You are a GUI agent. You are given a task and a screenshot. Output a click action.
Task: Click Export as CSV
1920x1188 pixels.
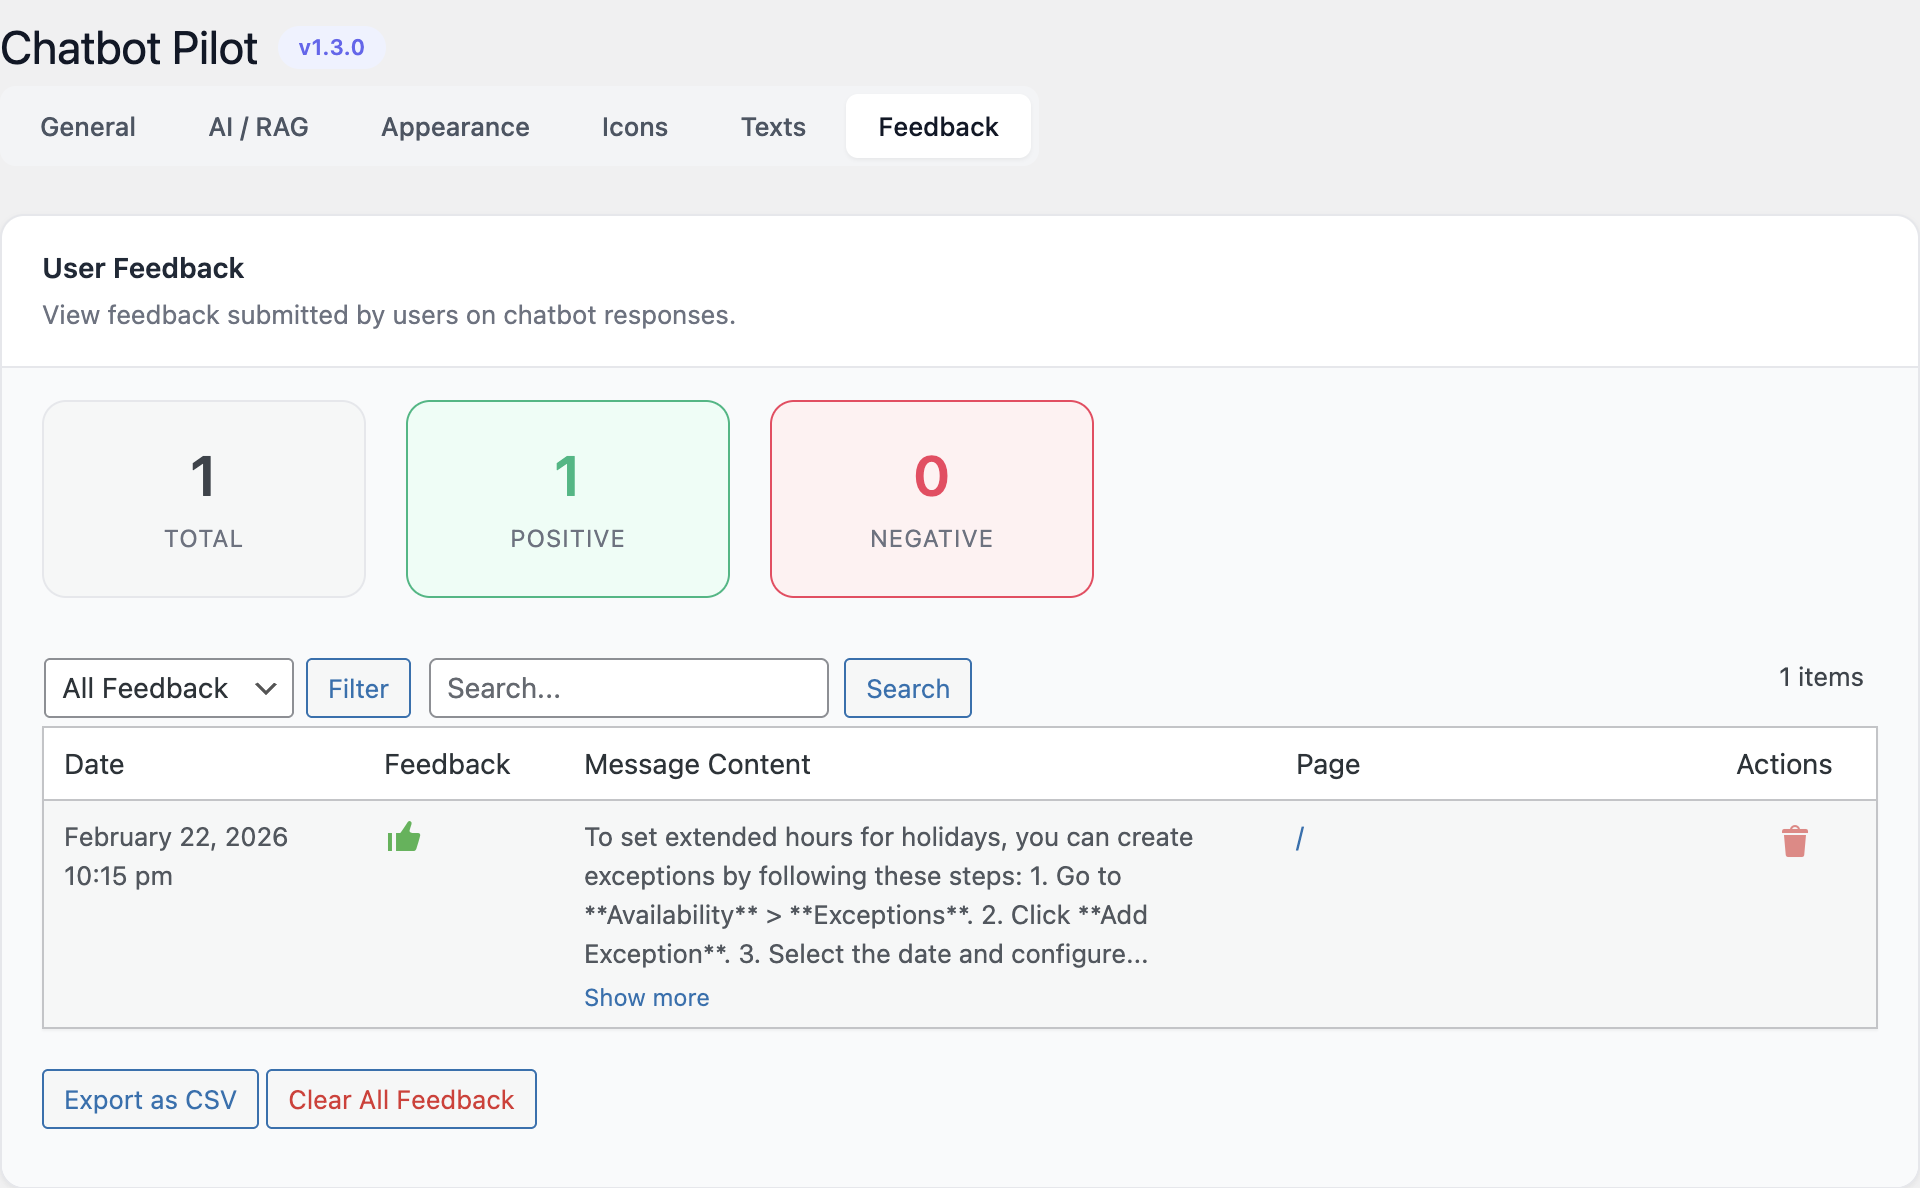pyautogui.click(x=150, y=1099)
